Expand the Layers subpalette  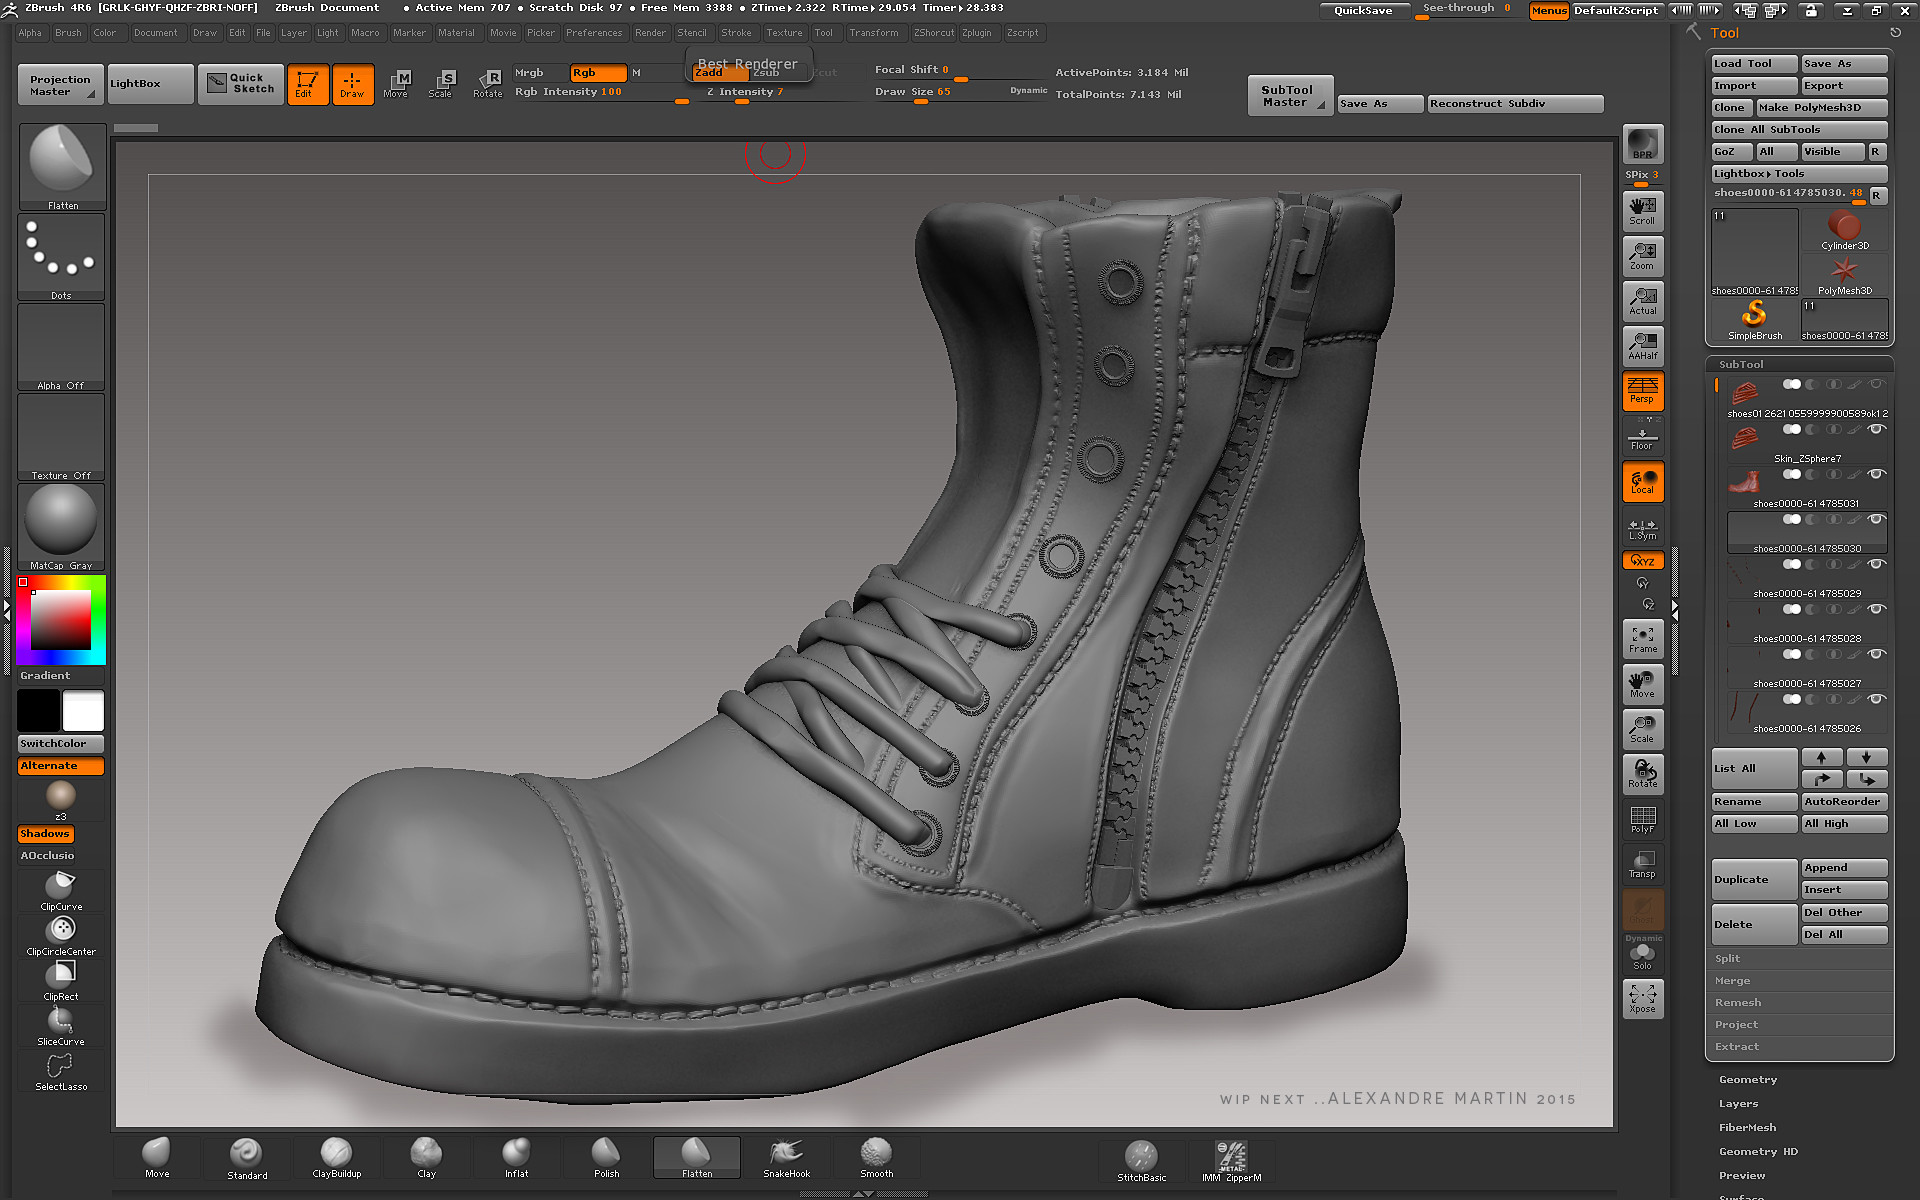click(x=1738, y=1103)
